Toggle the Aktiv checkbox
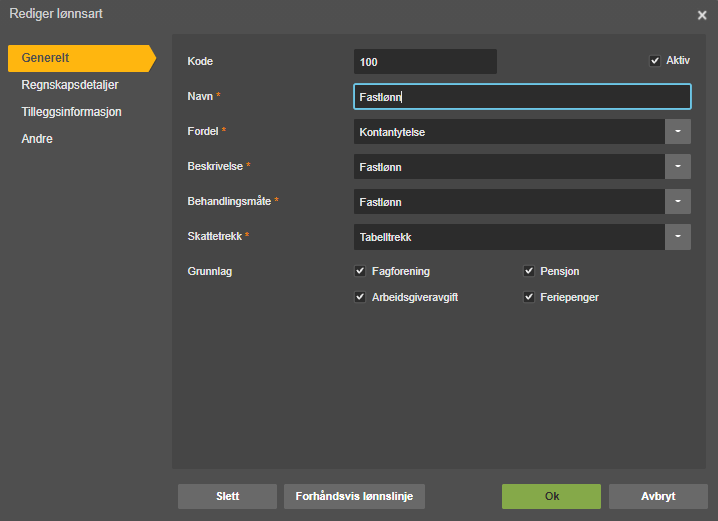The width and height of the screenshot is (718, 521). pyautogui.click(x=655, y=60)
